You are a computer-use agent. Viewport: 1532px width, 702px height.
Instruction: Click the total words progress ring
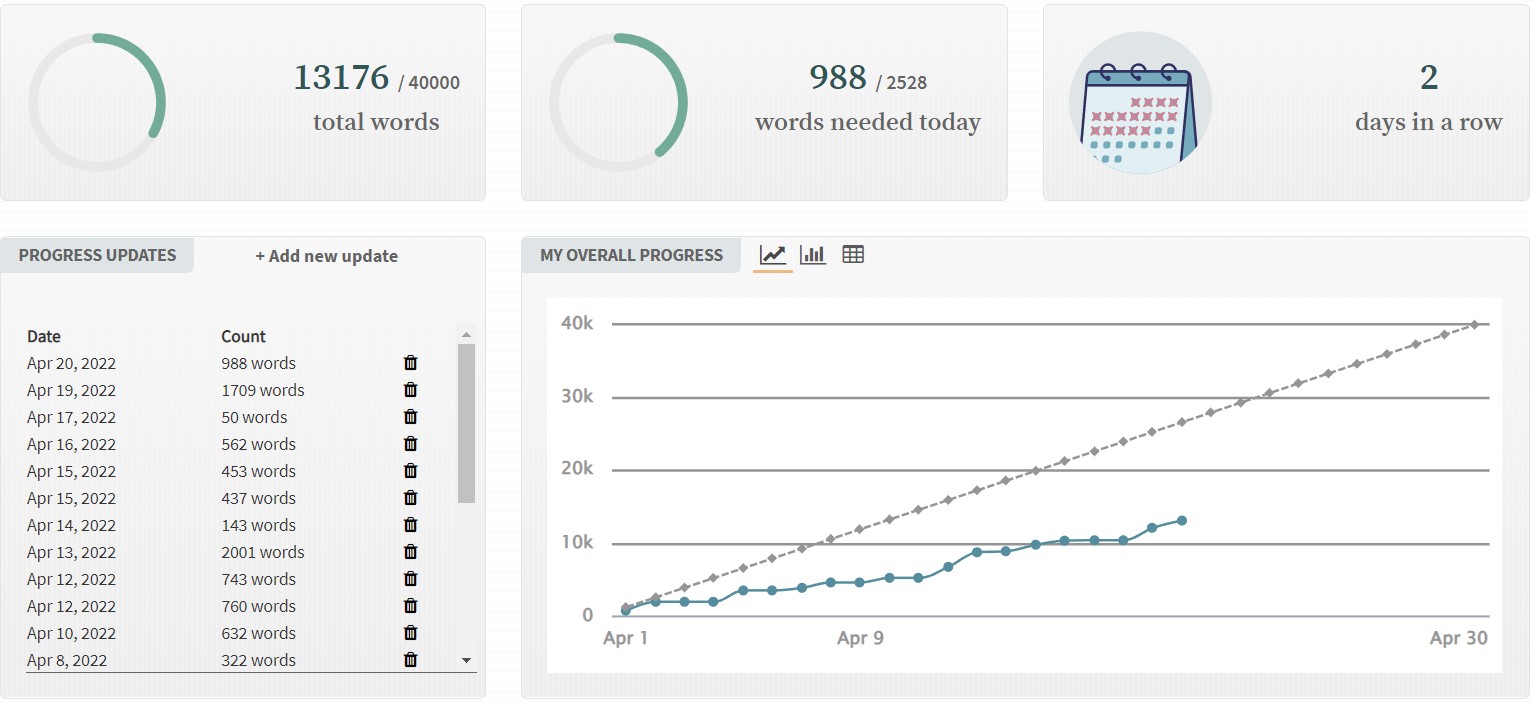pyautogui.click(x=96, y=102)
